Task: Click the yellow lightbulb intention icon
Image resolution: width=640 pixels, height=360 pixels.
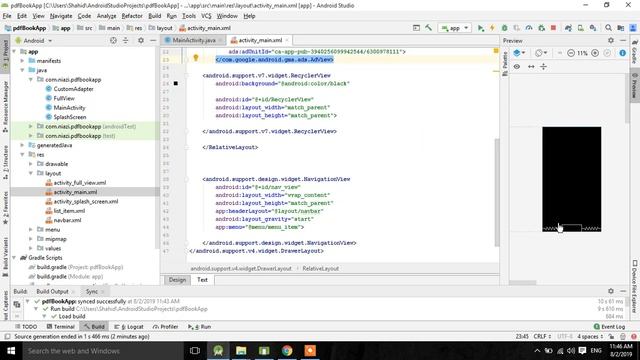Action: (196, 58)
